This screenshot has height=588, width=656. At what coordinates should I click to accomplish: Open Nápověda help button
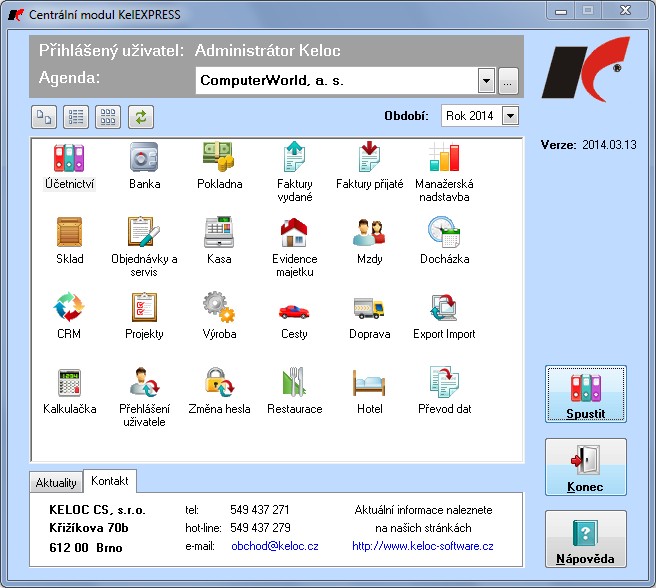point(585,539)
